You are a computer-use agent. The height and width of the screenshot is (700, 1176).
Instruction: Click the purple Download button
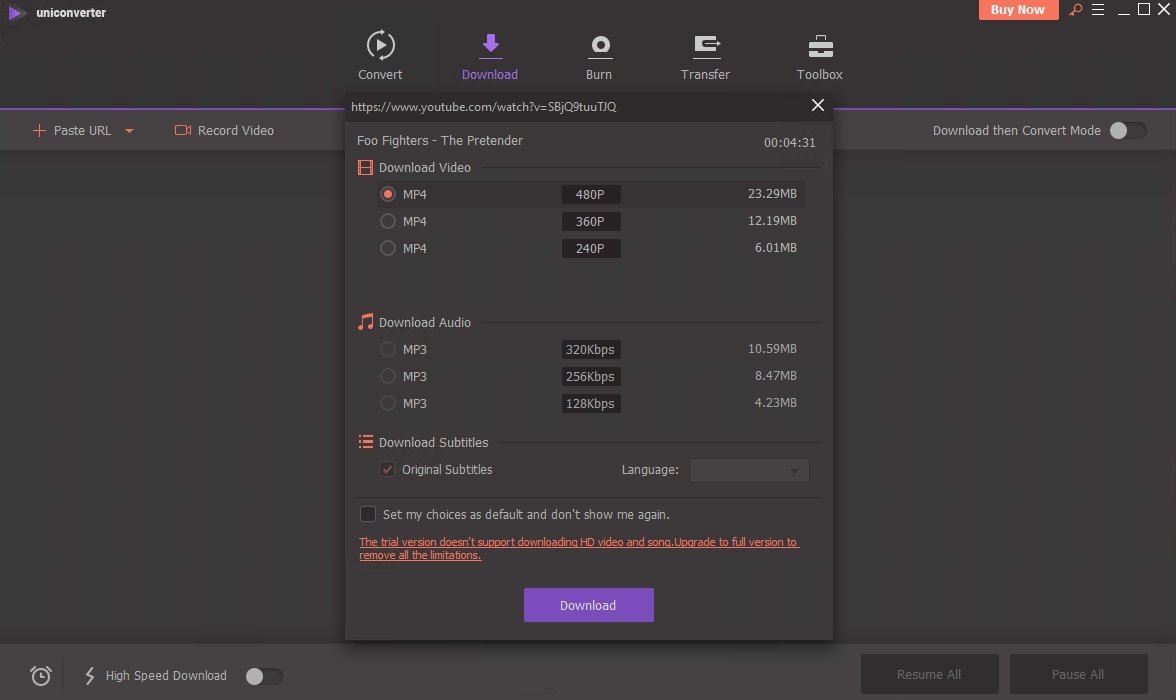pyautogui.click(x=589, y=605)
